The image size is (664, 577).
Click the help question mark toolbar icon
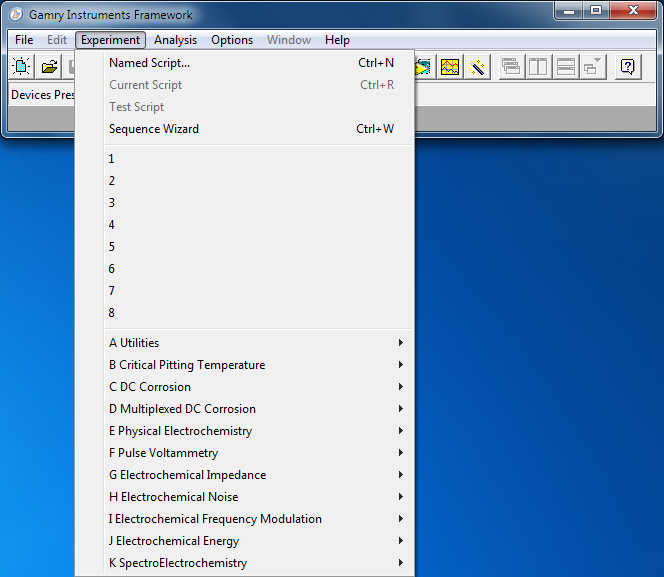pos(628,66)
